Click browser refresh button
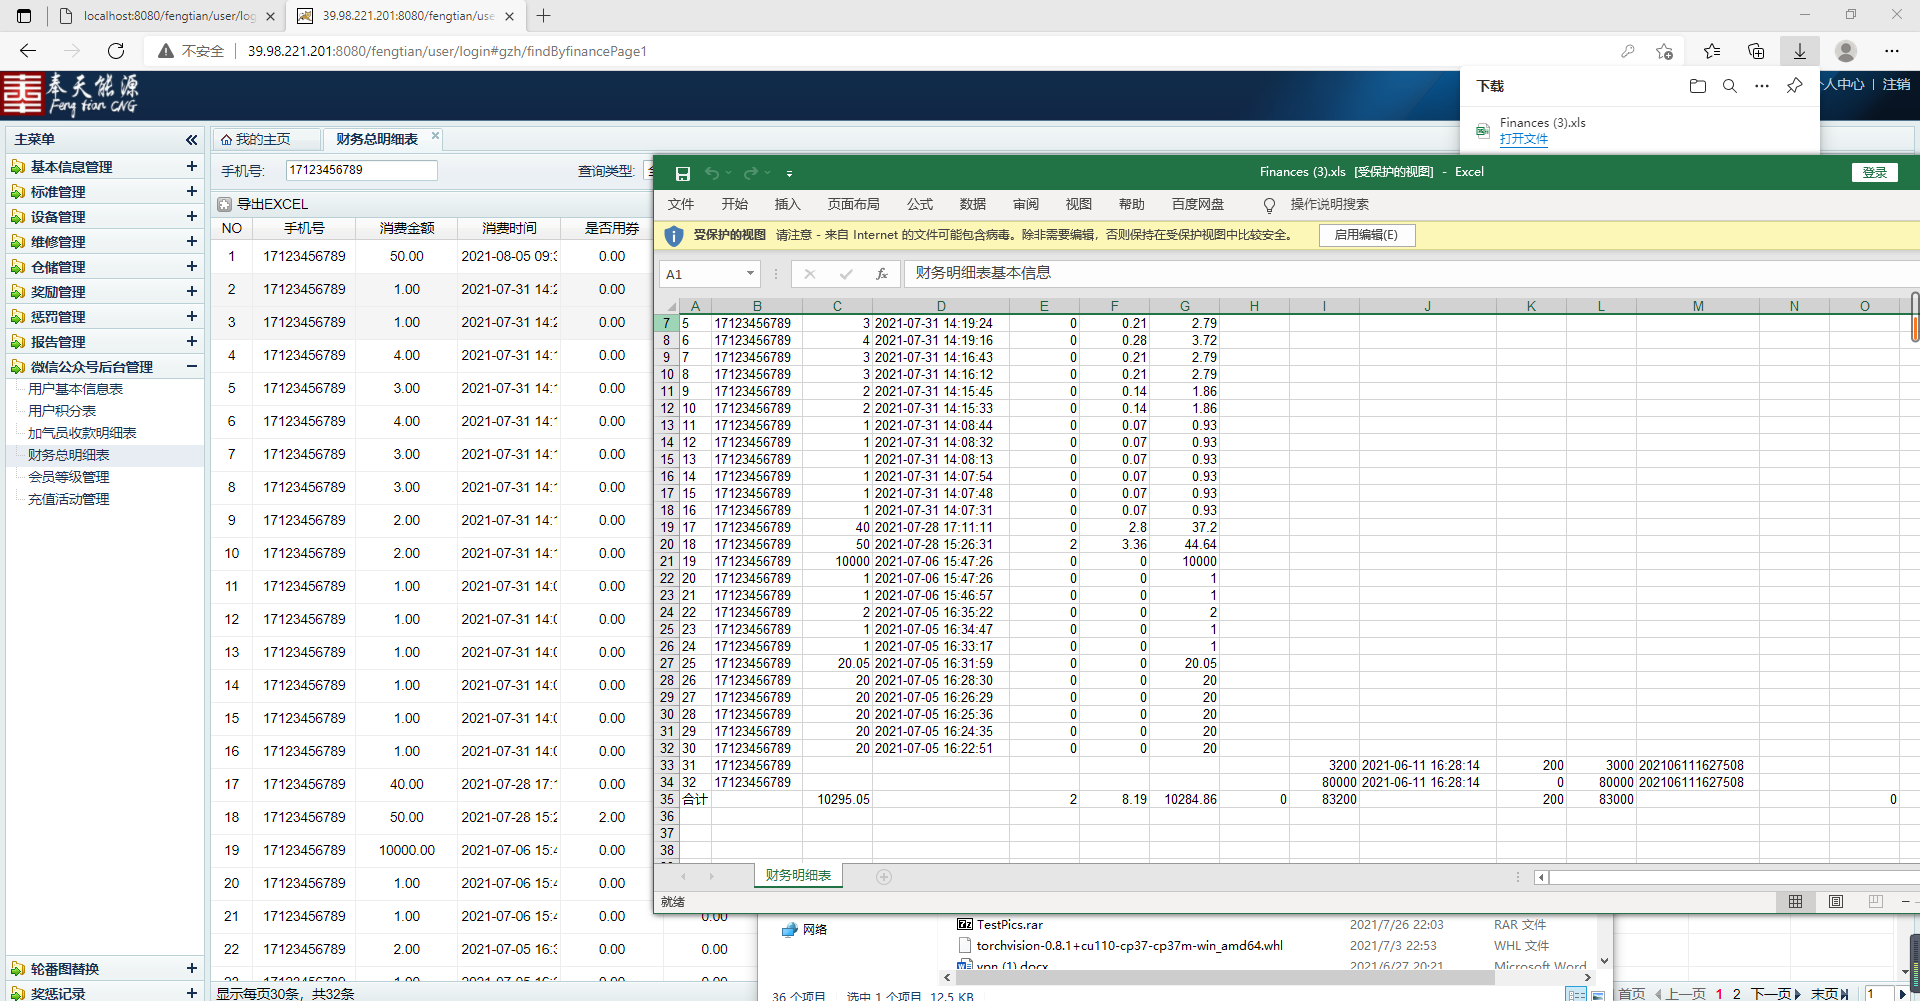 point(116,51)
